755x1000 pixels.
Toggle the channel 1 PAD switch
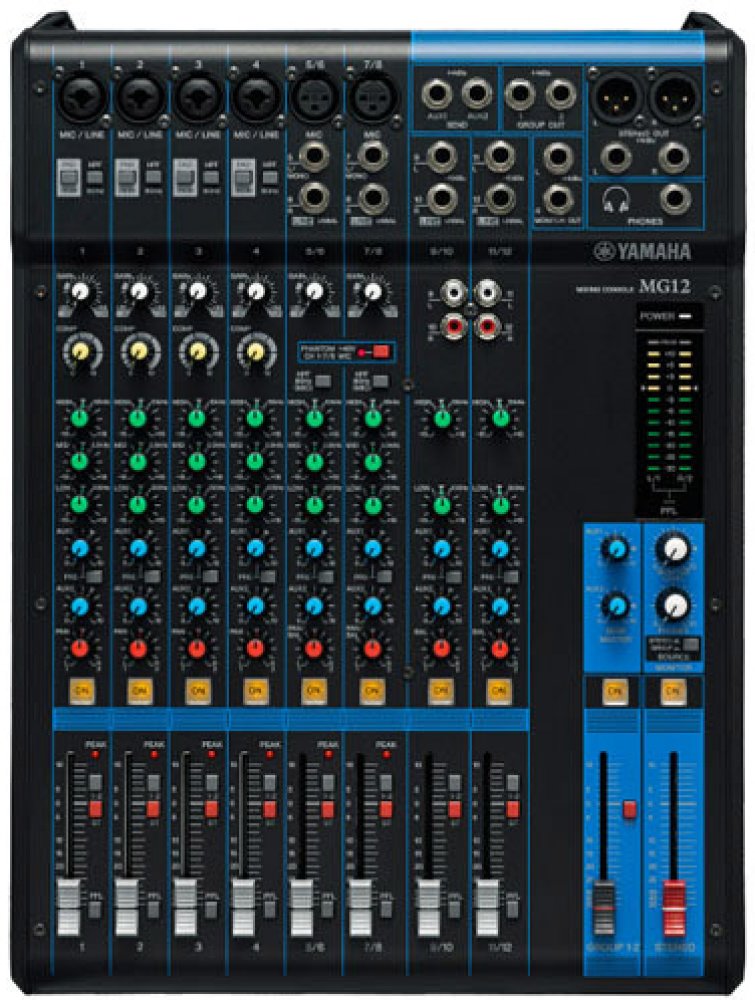[x=69, y=179]
